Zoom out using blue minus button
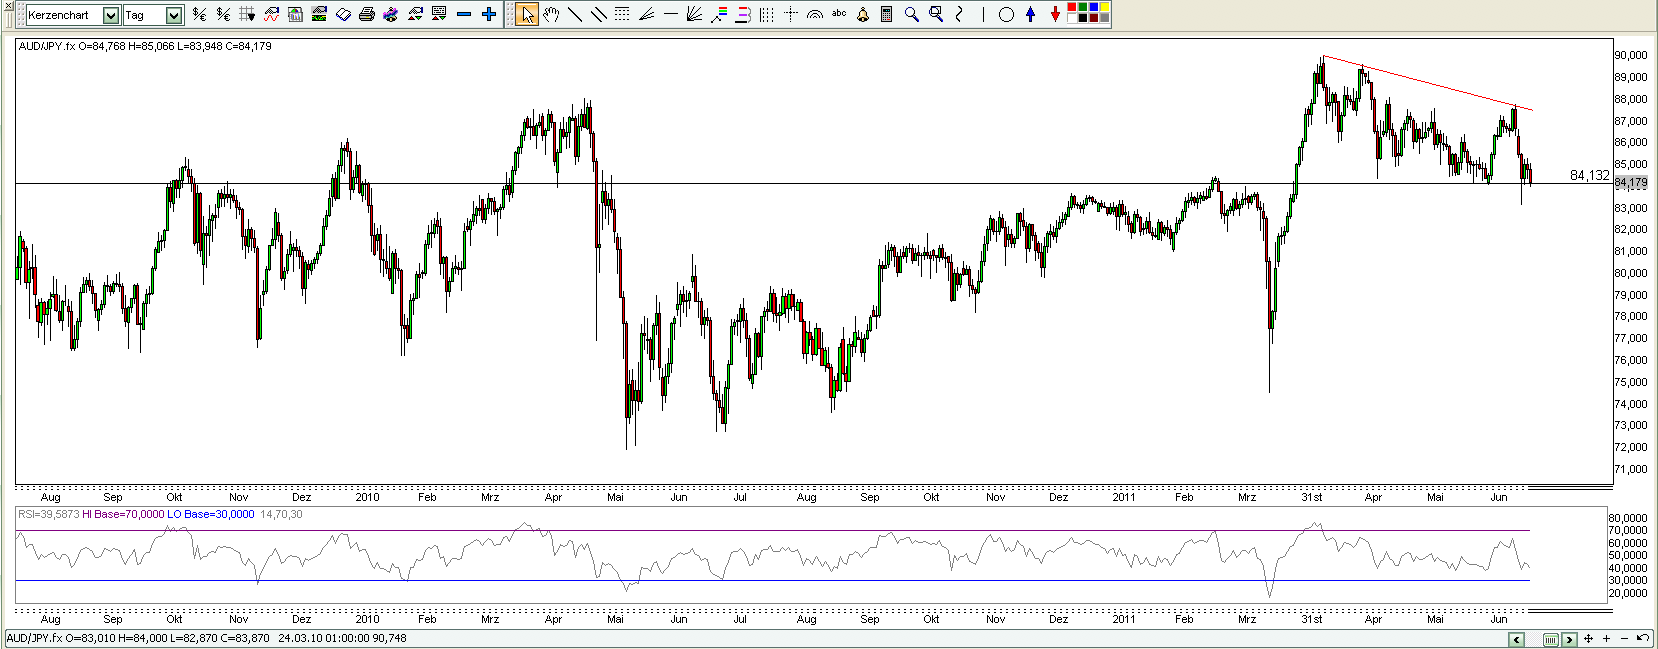Viewport: 1658px width, 649px height. pos(464,14)
